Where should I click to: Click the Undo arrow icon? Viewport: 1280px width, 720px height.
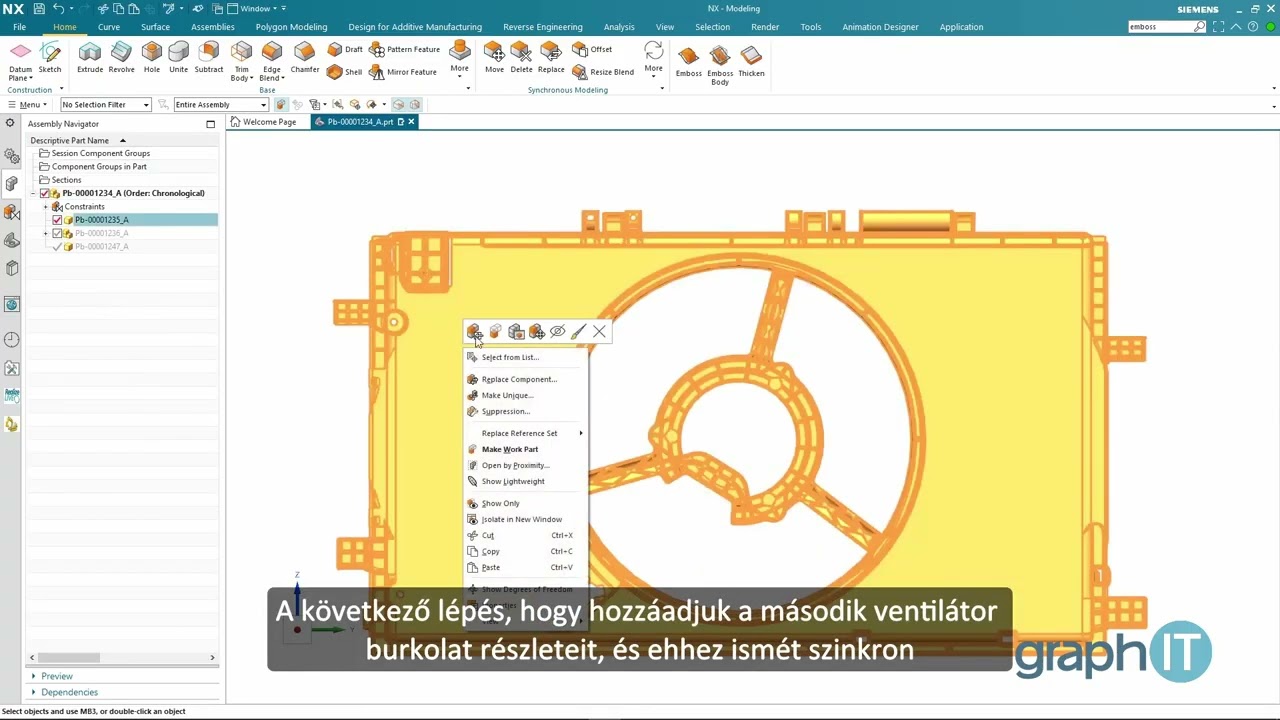(58, 9)
